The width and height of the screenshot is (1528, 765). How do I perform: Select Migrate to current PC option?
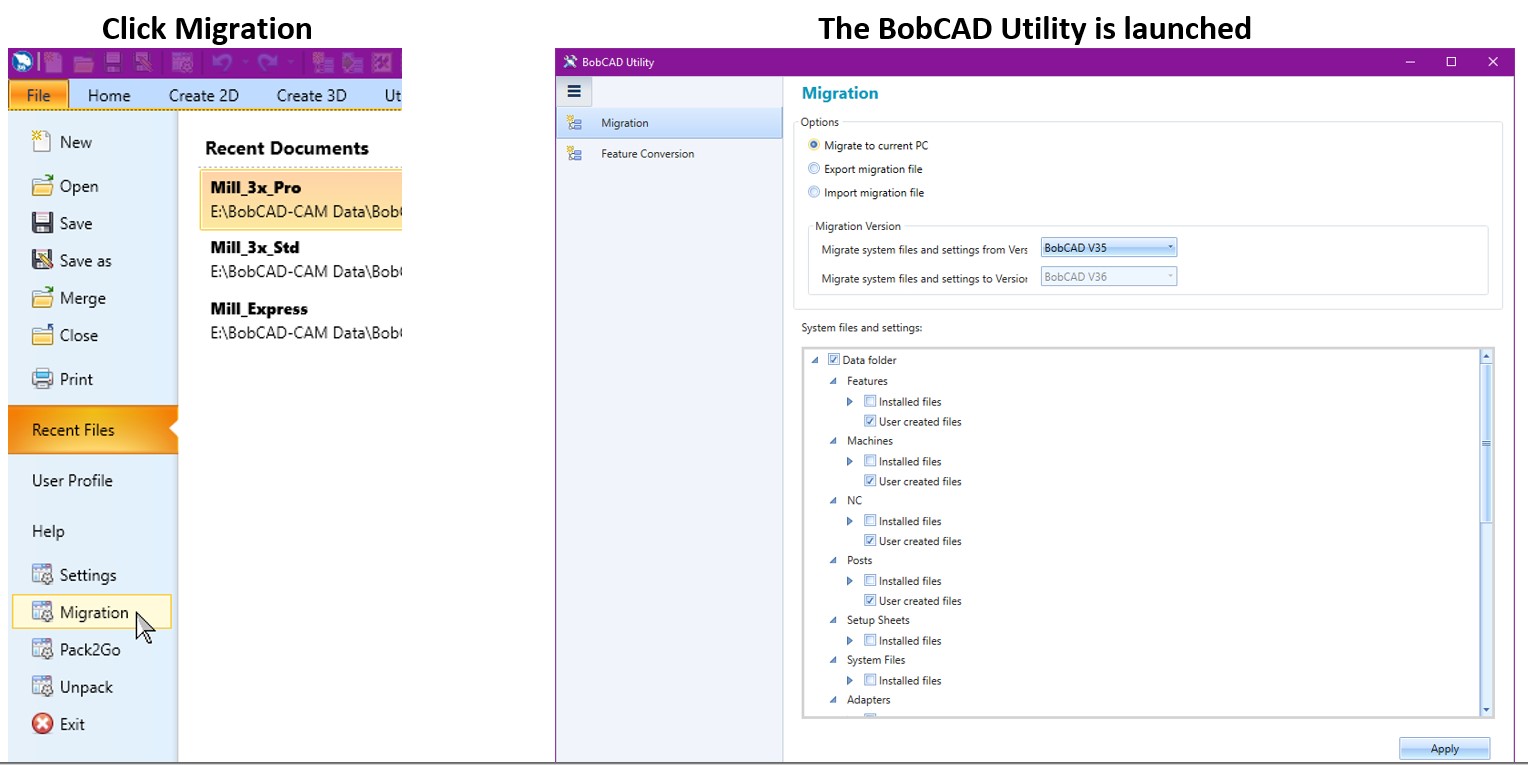tap(814, 145)
